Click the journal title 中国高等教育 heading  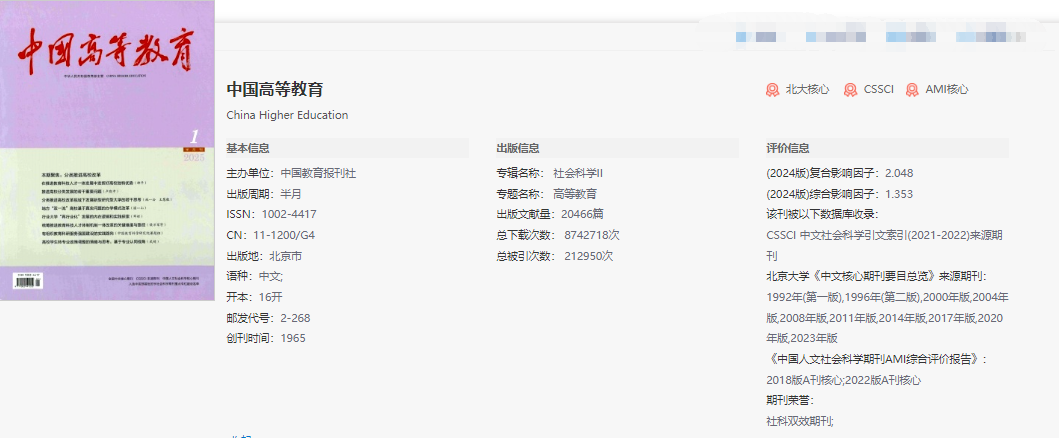pos(275,89)
